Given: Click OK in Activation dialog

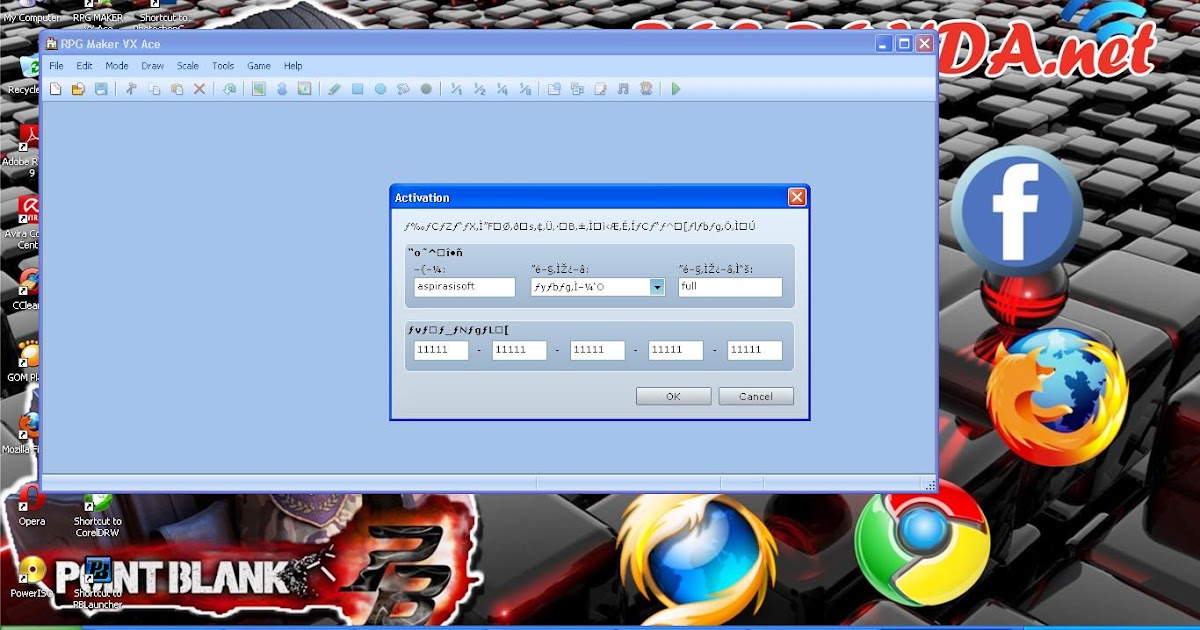Looking at the screenshot, I should [673, 397].
